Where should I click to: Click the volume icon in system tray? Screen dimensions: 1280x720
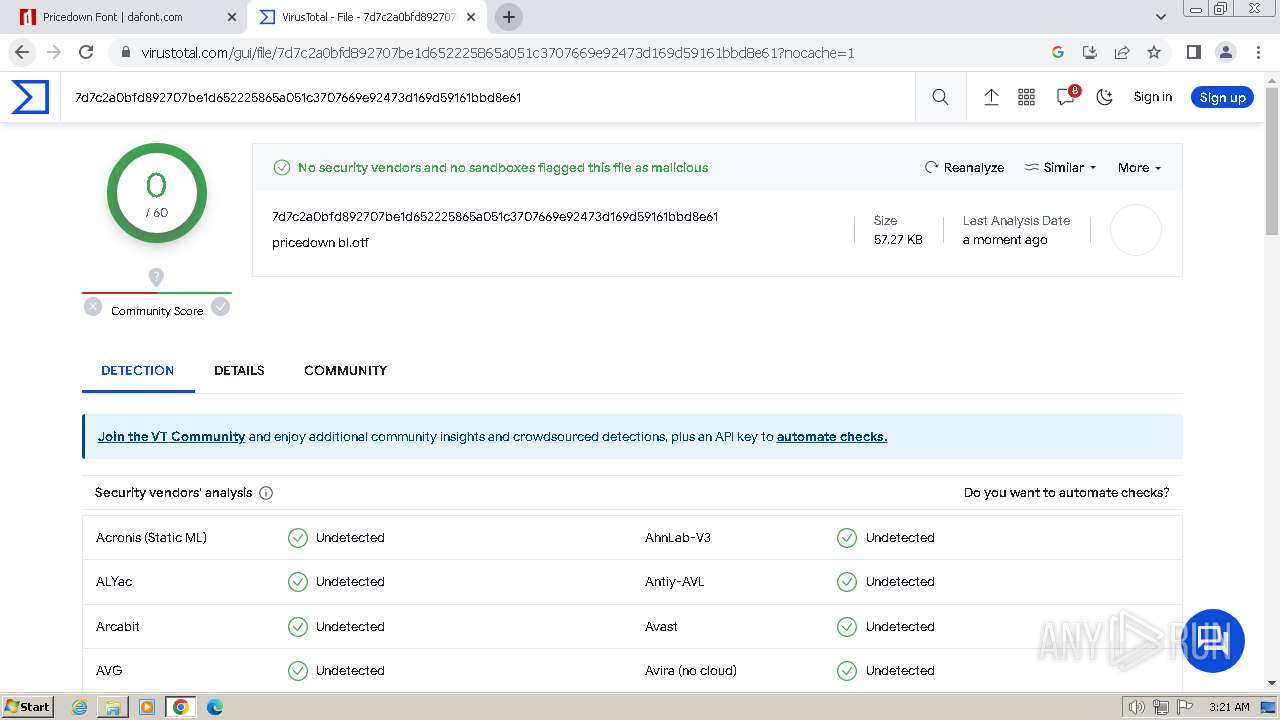pyautogui.click(x=1137, y=707)
